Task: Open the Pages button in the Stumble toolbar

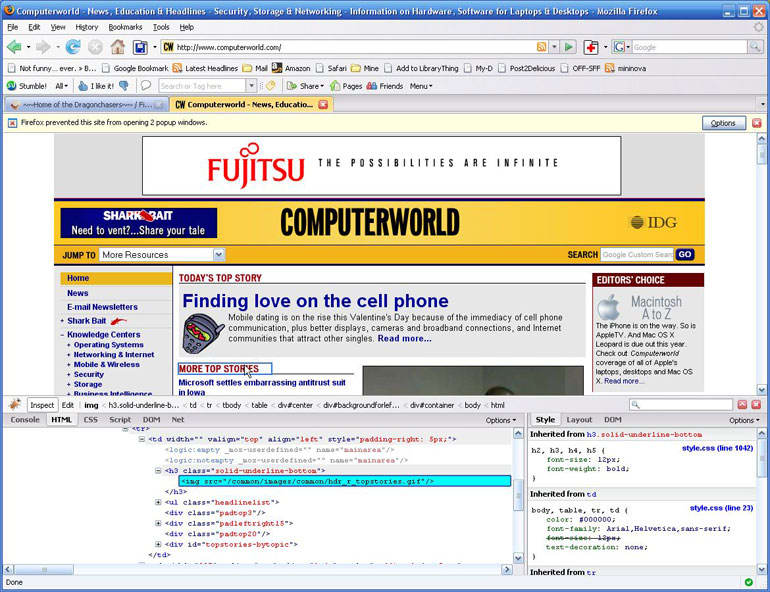Action: pos(346,86)
